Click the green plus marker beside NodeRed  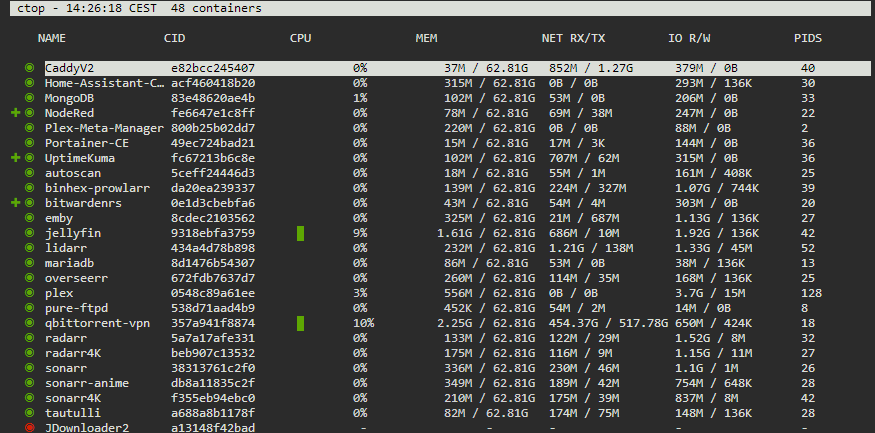point(16,113)
